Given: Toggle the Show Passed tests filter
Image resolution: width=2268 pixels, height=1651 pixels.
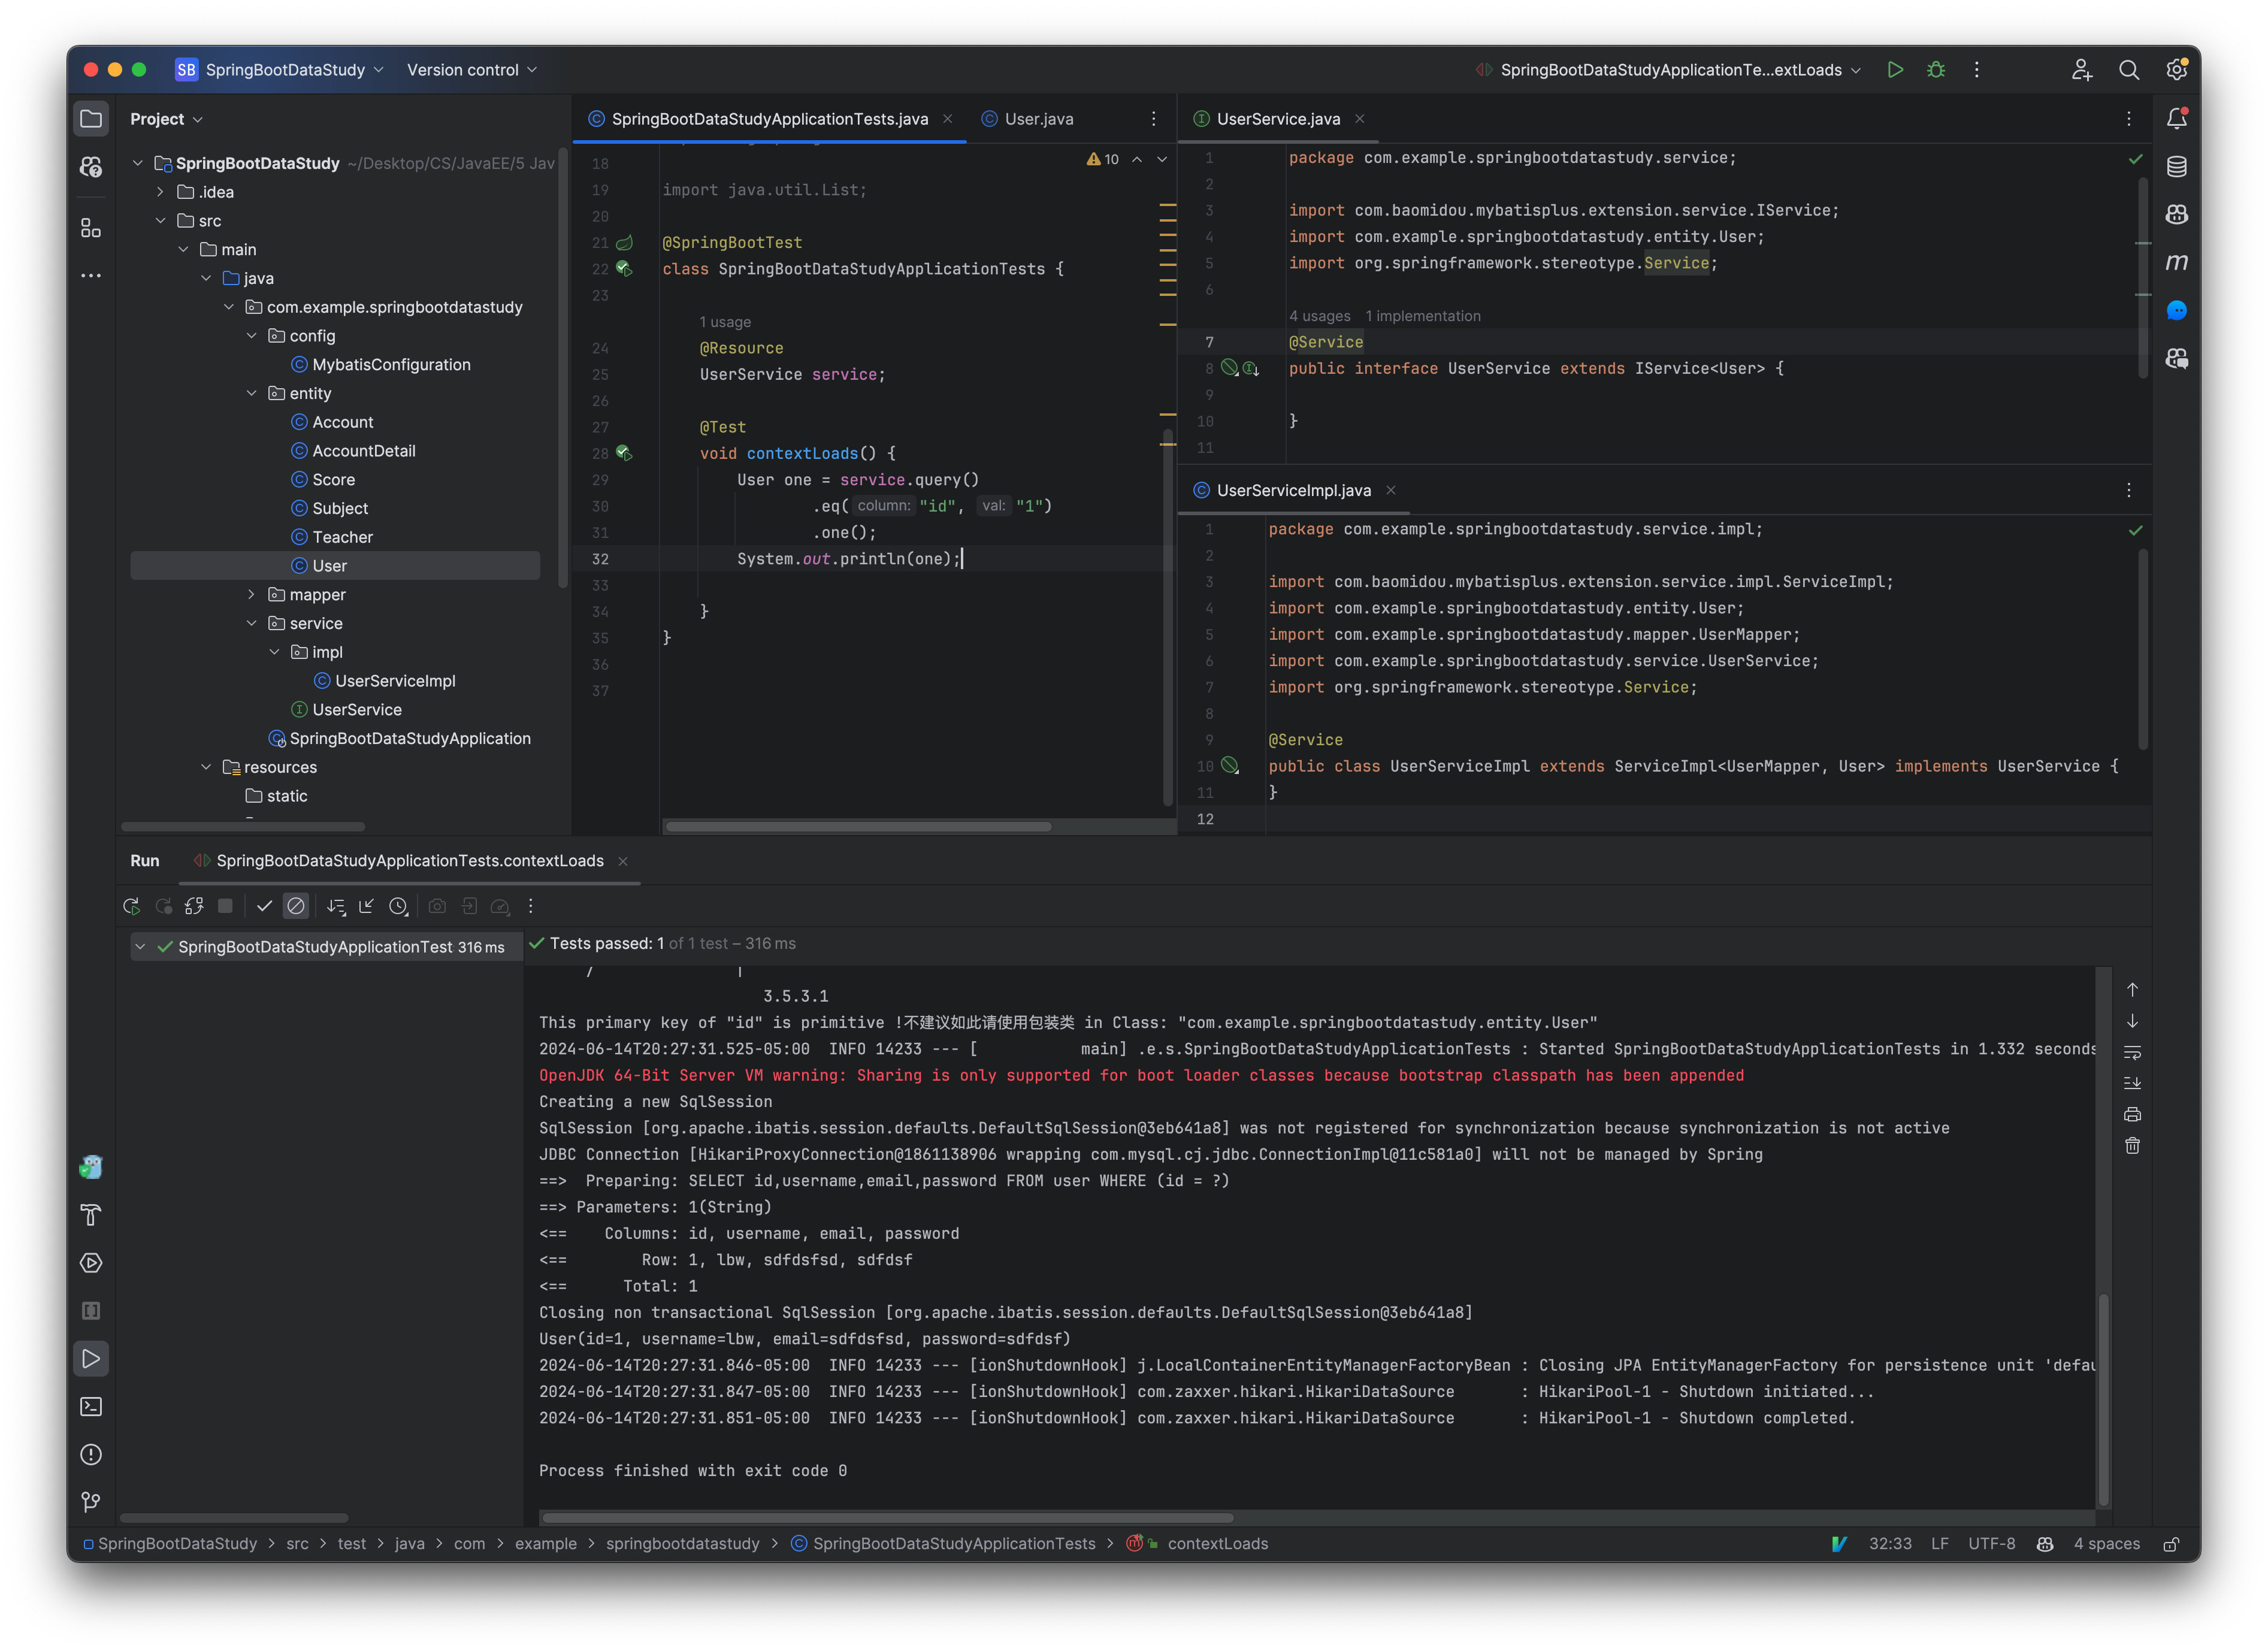Looking at the screenshot, I should (x=265, y=906).
